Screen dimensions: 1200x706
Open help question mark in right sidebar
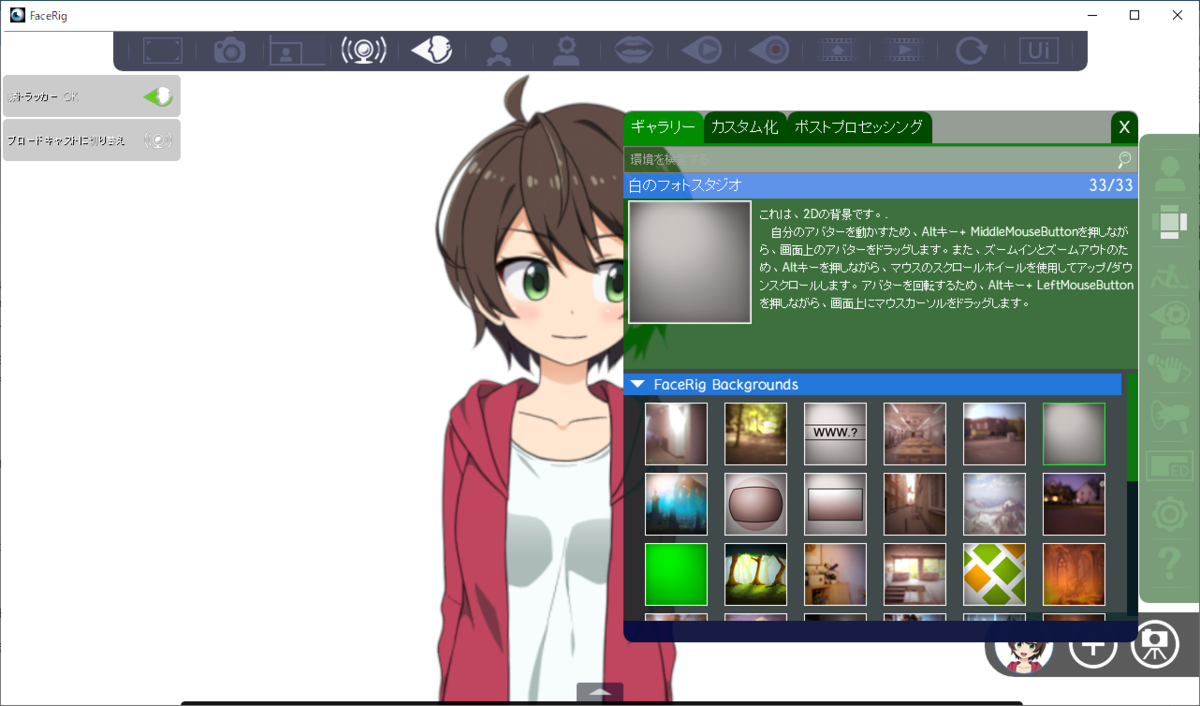coord(1169,564)
